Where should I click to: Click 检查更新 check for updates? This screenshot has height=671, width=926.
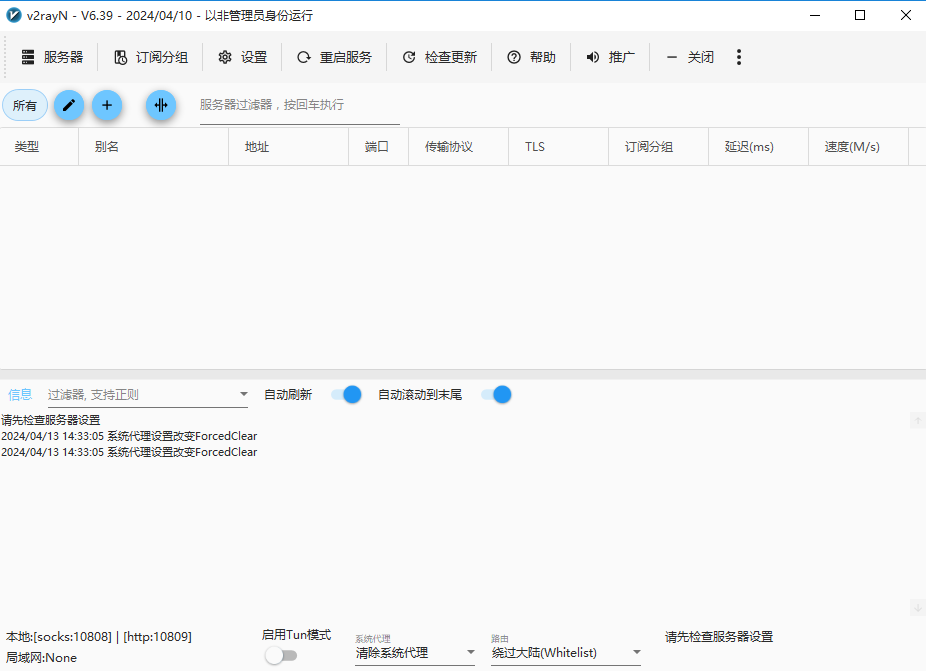coord(439,57)
